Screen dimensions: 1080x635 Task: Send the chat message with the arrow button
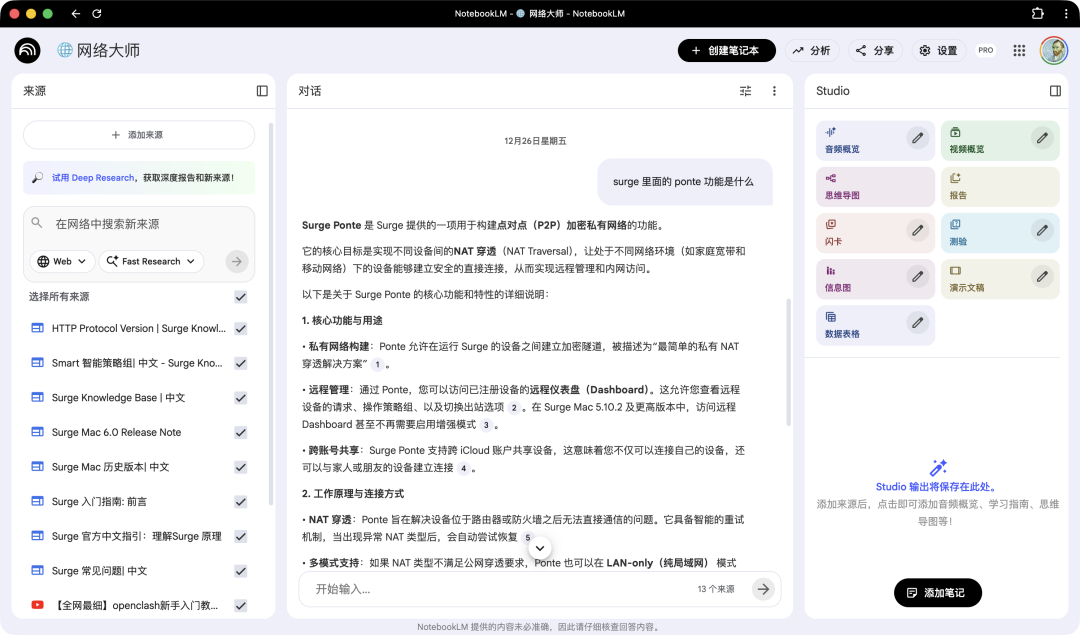click(763, 589)
